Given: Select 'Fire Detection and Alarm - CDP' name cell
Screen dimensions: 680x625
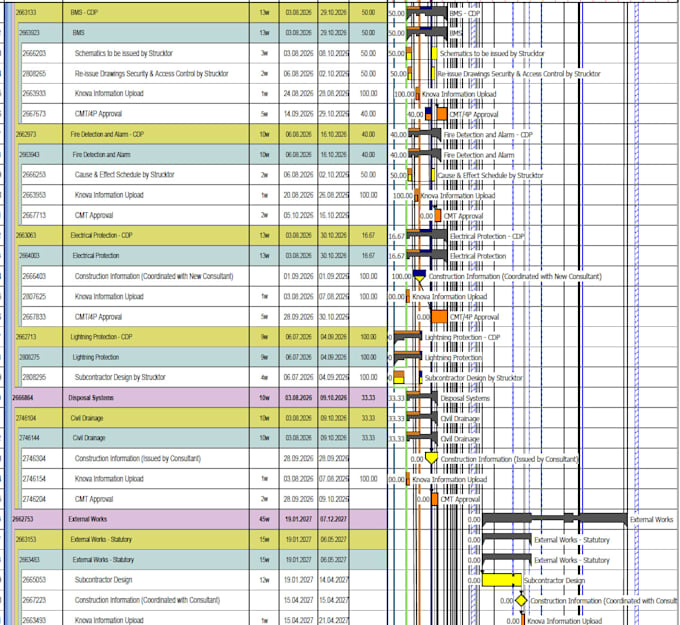Looking at the screenshot, I should point(156,134).
